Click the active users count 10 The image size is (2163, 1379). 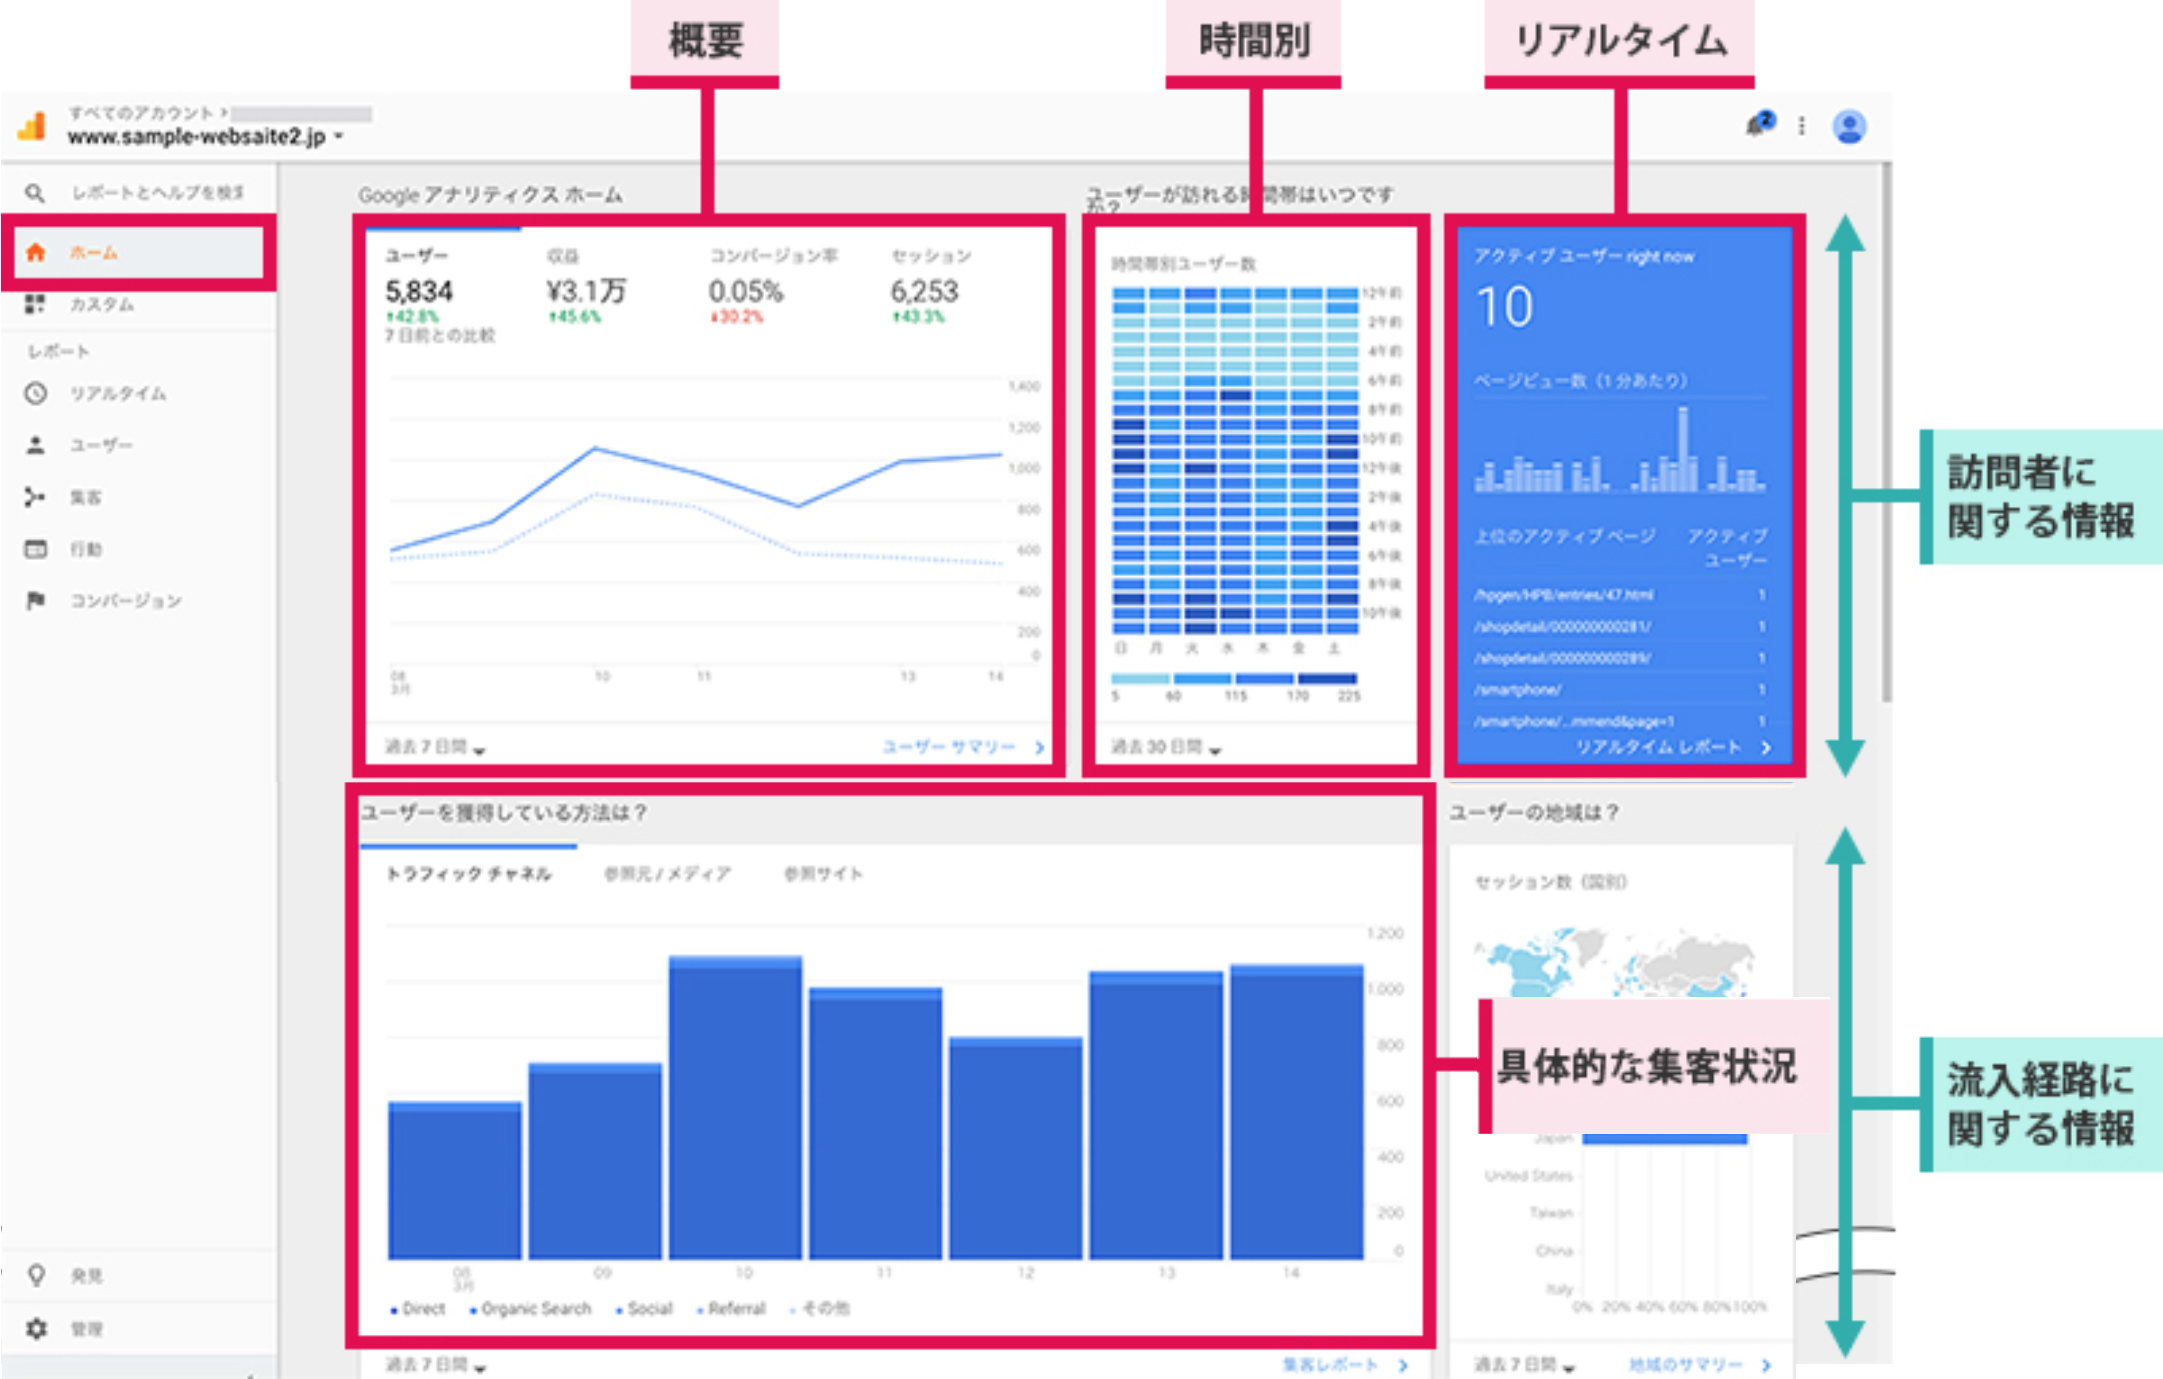pos(1504,307)
